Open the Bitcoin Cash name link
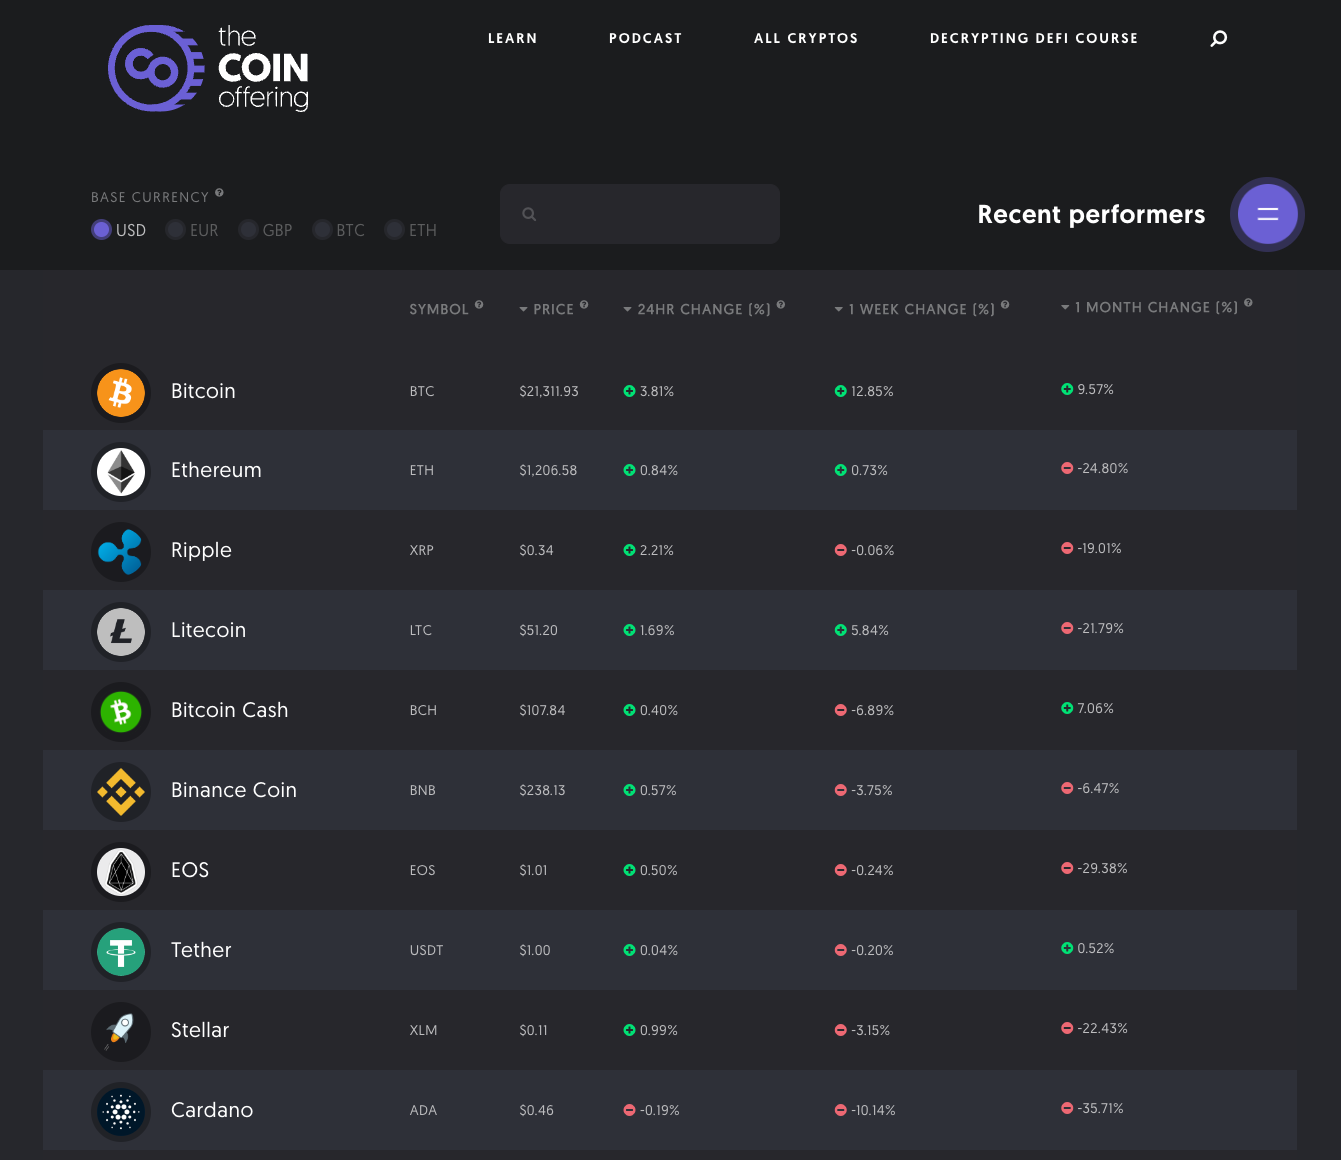Screen dimensions: 1341x1160 (x=229, y=710)
